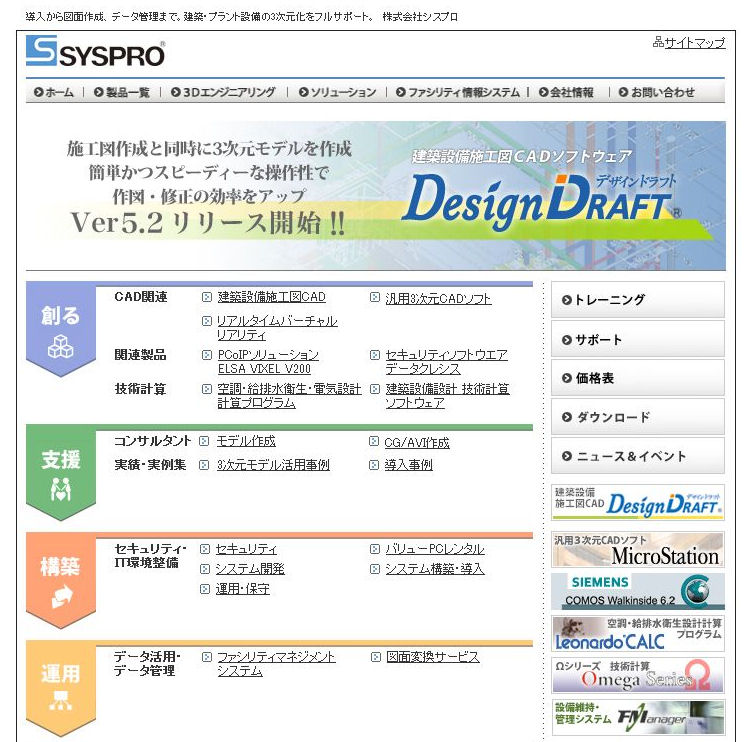Click the MicroStation product banner
The width and height of the screenshot is (753, 742).
pyautogui.click(x=637, y=550)
